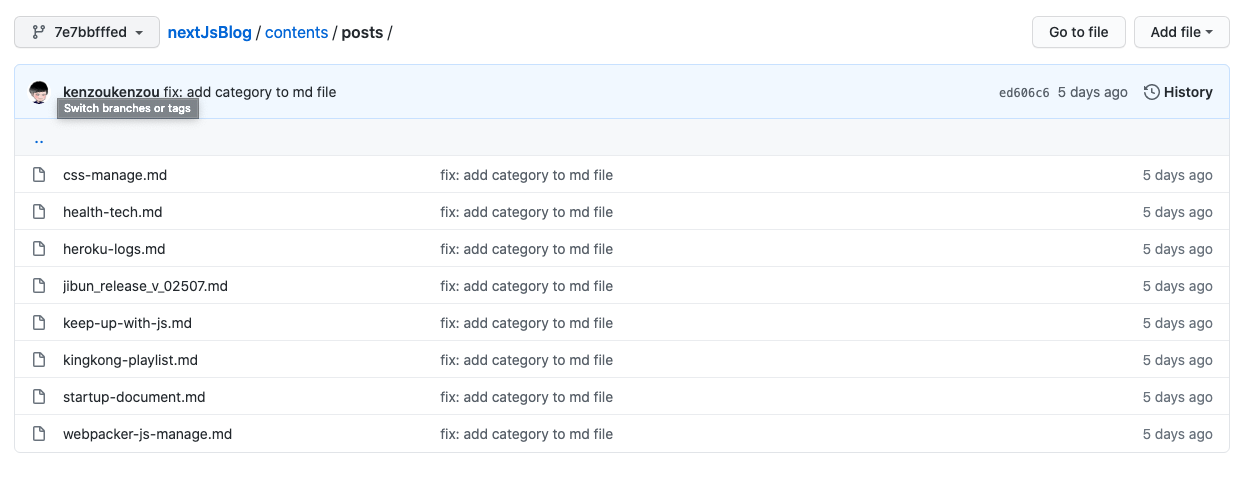Screen dimensions: 1242x483
Task: Open the 7e7bbfffed branch switcher dropdown
Action: pos(87,32)
